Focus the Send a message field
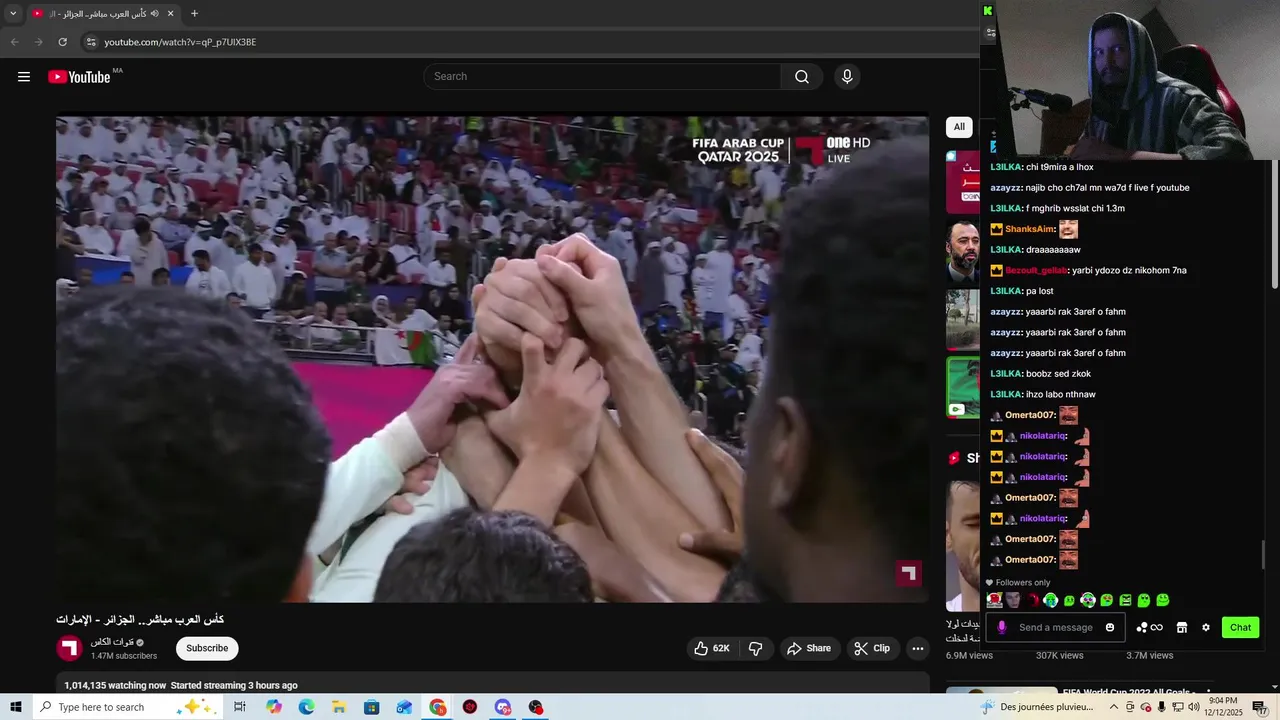Viewport: 1280px width, 720px height. [1056, 627]
